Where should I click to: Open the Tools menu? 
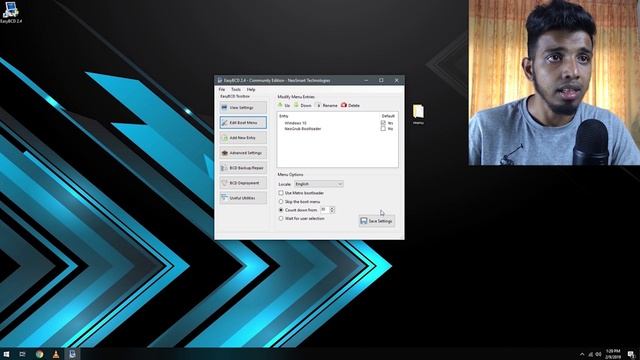point(236,89)
